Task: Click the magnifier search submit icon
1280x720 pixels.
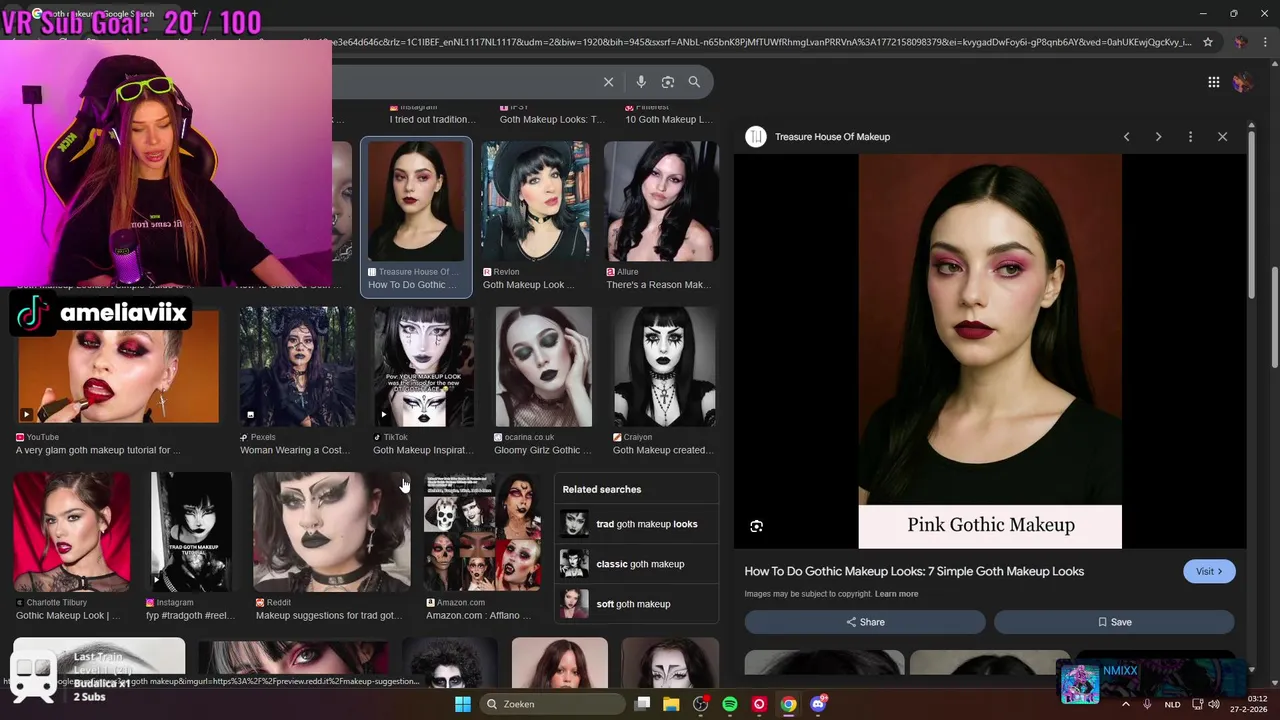Action: point(694,82)
